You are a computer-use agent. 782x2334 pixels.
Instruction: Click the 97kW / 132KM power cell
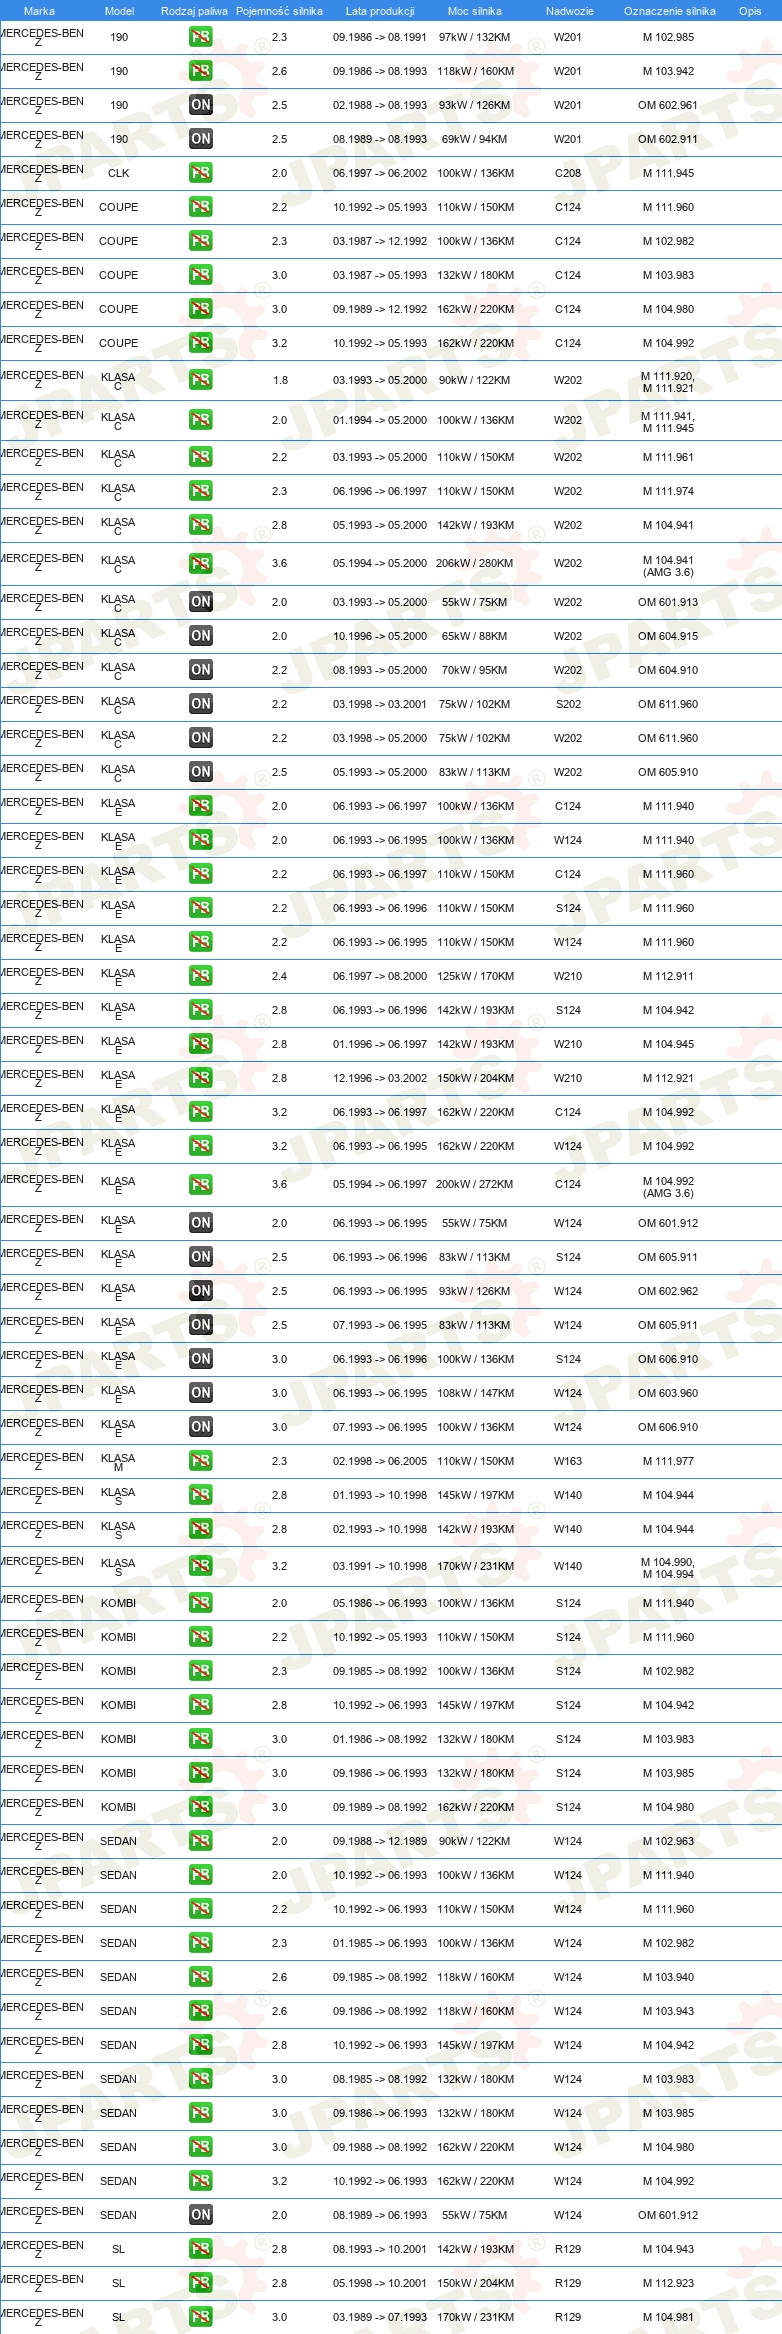(475, 37)
